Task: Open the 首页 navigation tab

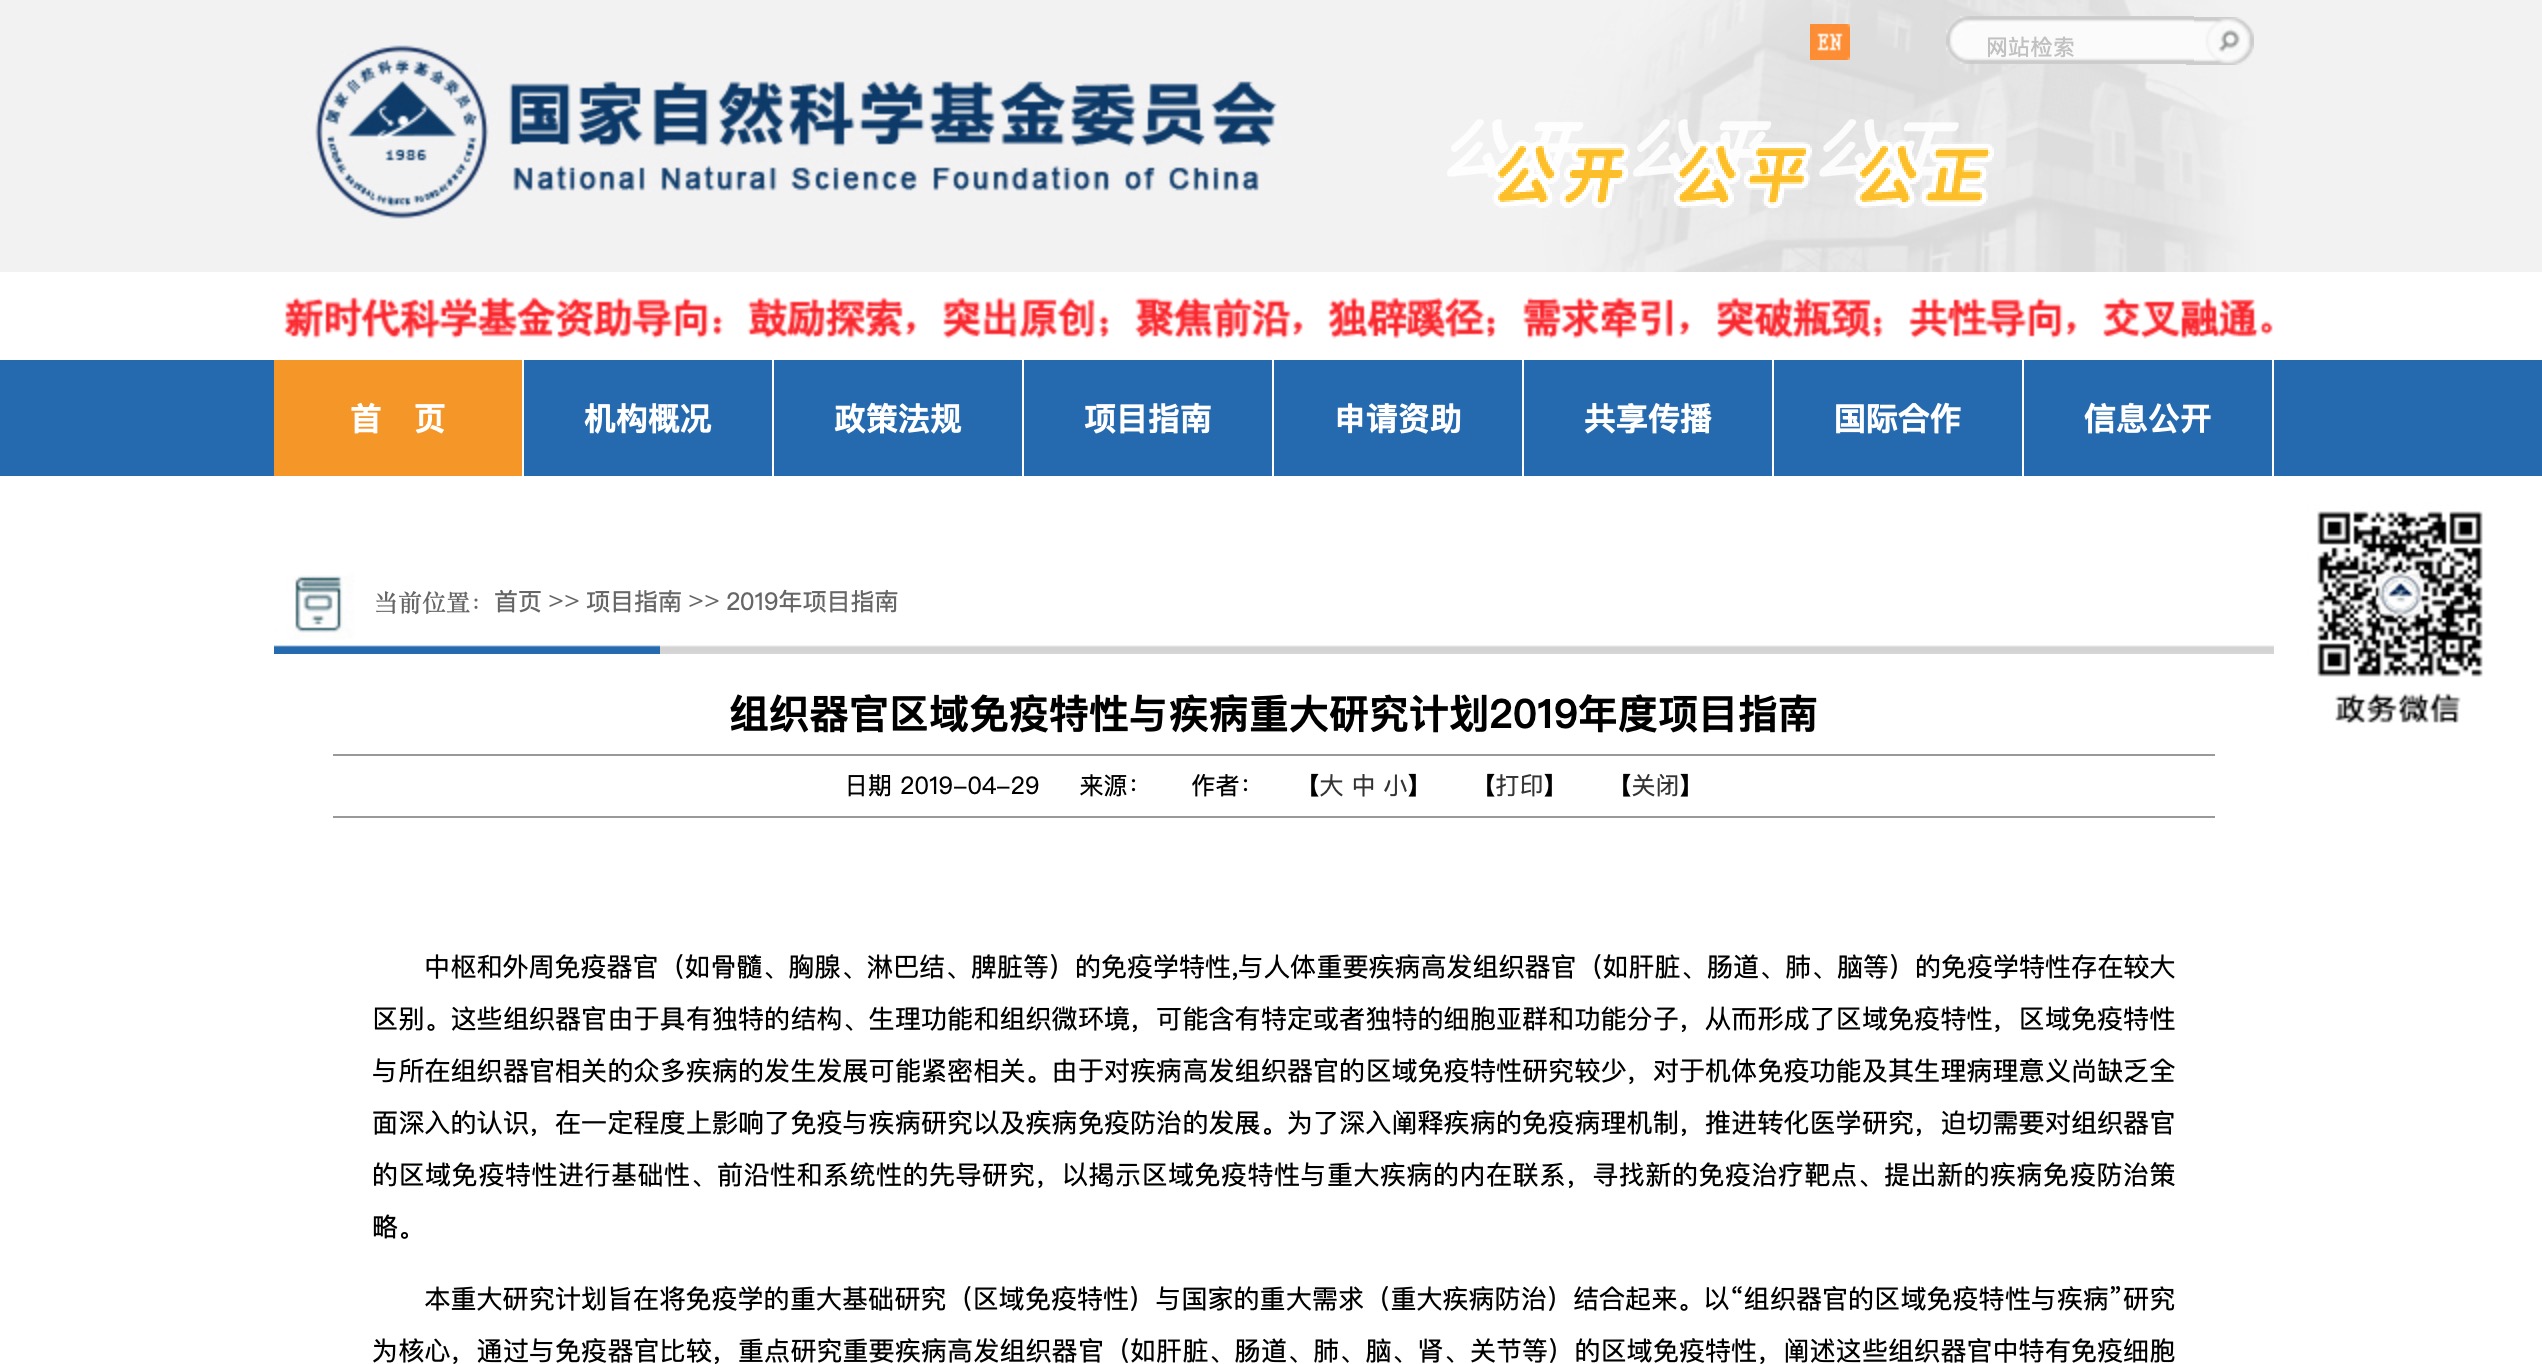Action: point(398,418)
